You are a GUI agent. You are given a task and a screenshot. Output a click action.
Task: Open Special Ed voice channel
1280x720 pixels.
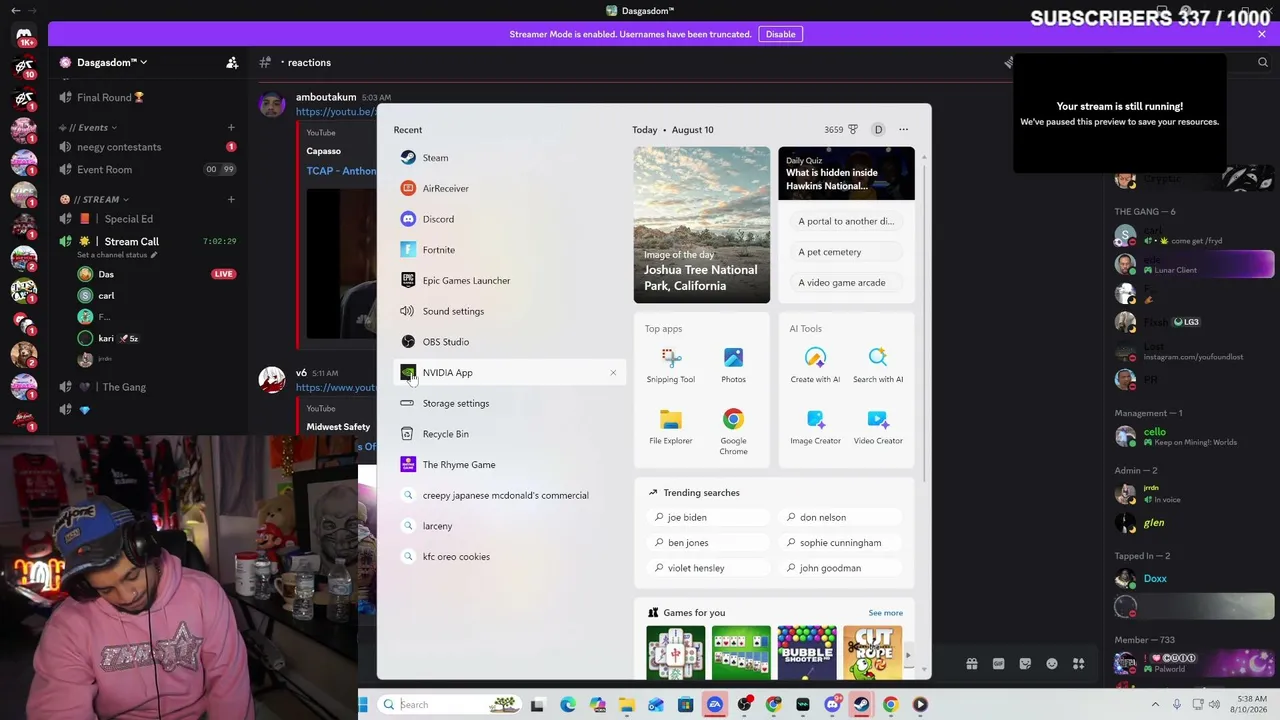[147, 219]
